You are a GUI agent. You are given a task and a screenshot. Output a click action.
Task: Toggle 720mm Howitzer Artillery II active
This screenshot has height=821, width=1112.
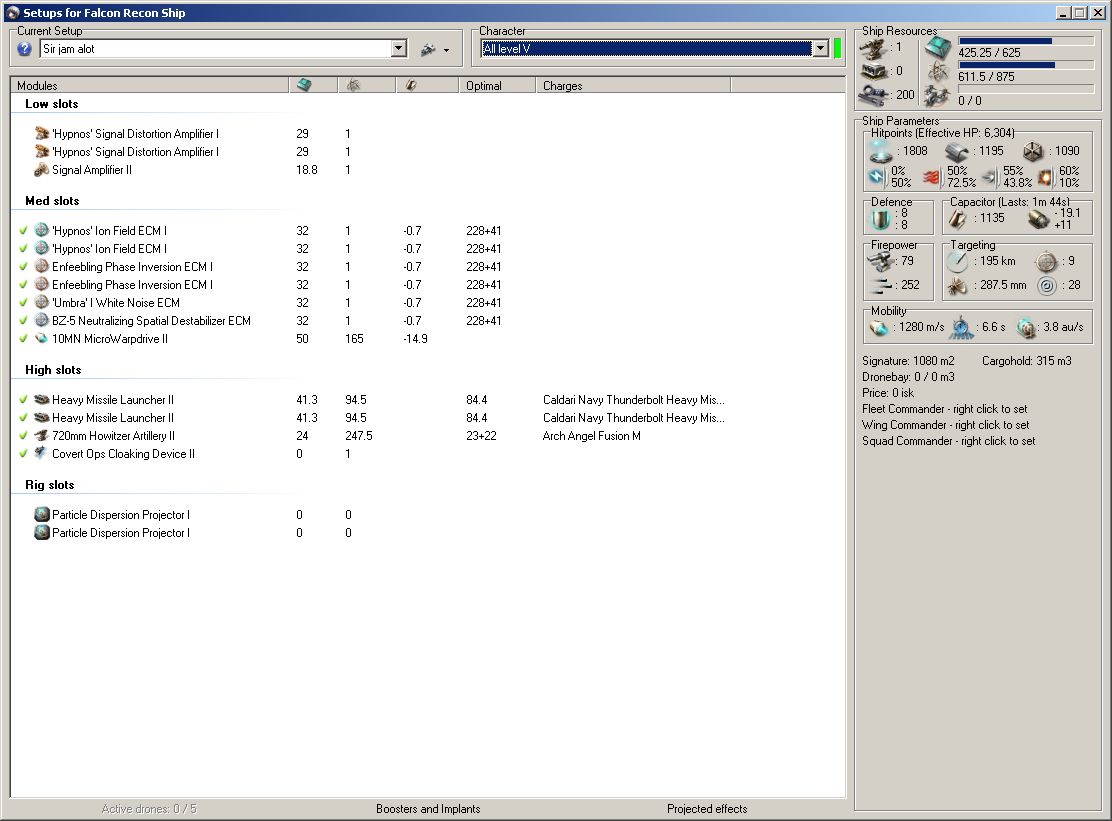tap(23, 436)
